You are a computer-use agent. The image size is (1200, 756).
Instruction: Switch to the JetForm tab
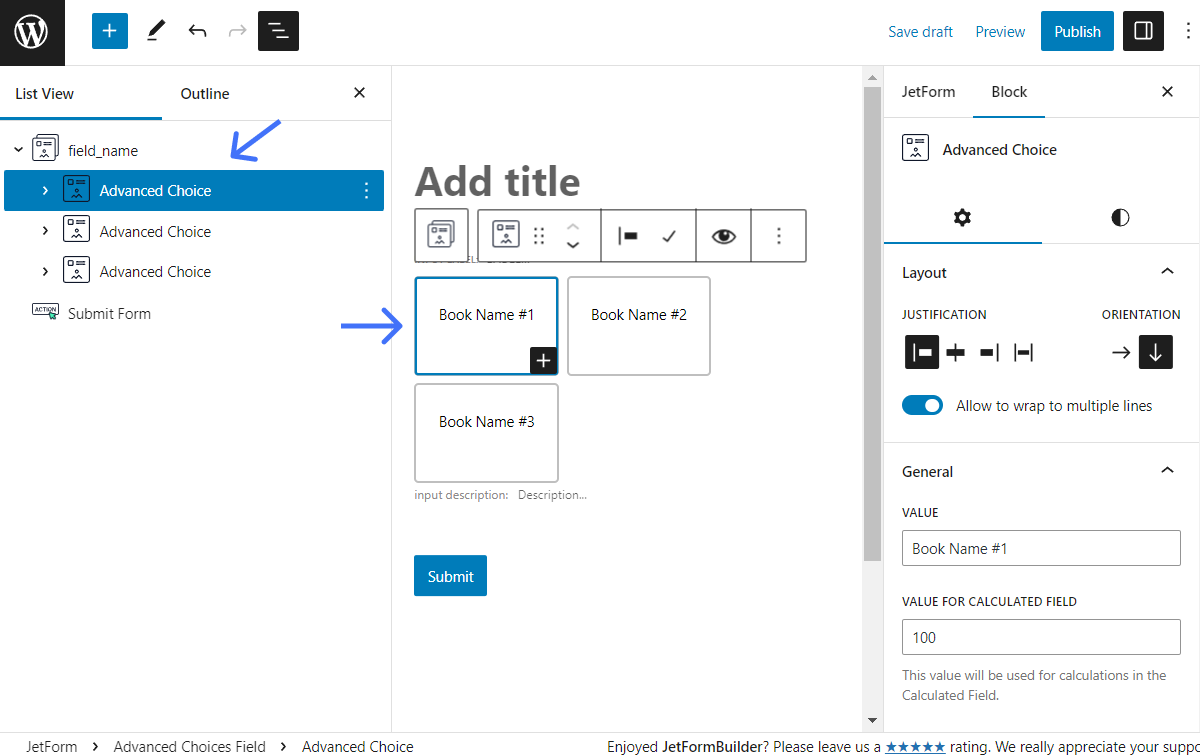928,91
